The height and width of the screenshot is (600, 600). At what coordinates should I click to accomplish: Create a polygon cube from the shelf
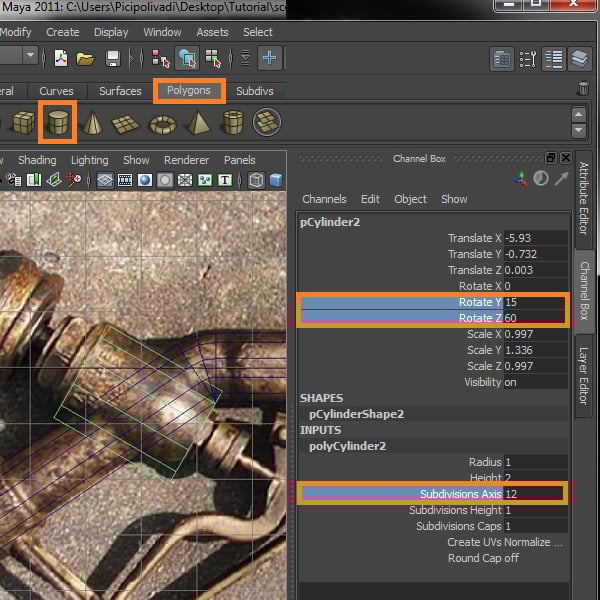[x=22, y=123]
